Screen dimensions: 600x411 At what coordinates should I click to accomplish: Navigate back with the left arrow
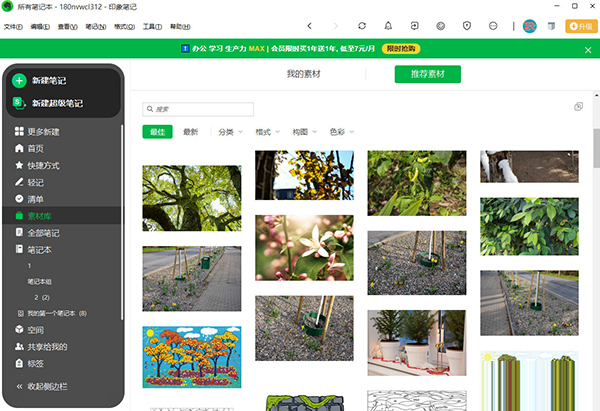309,25
